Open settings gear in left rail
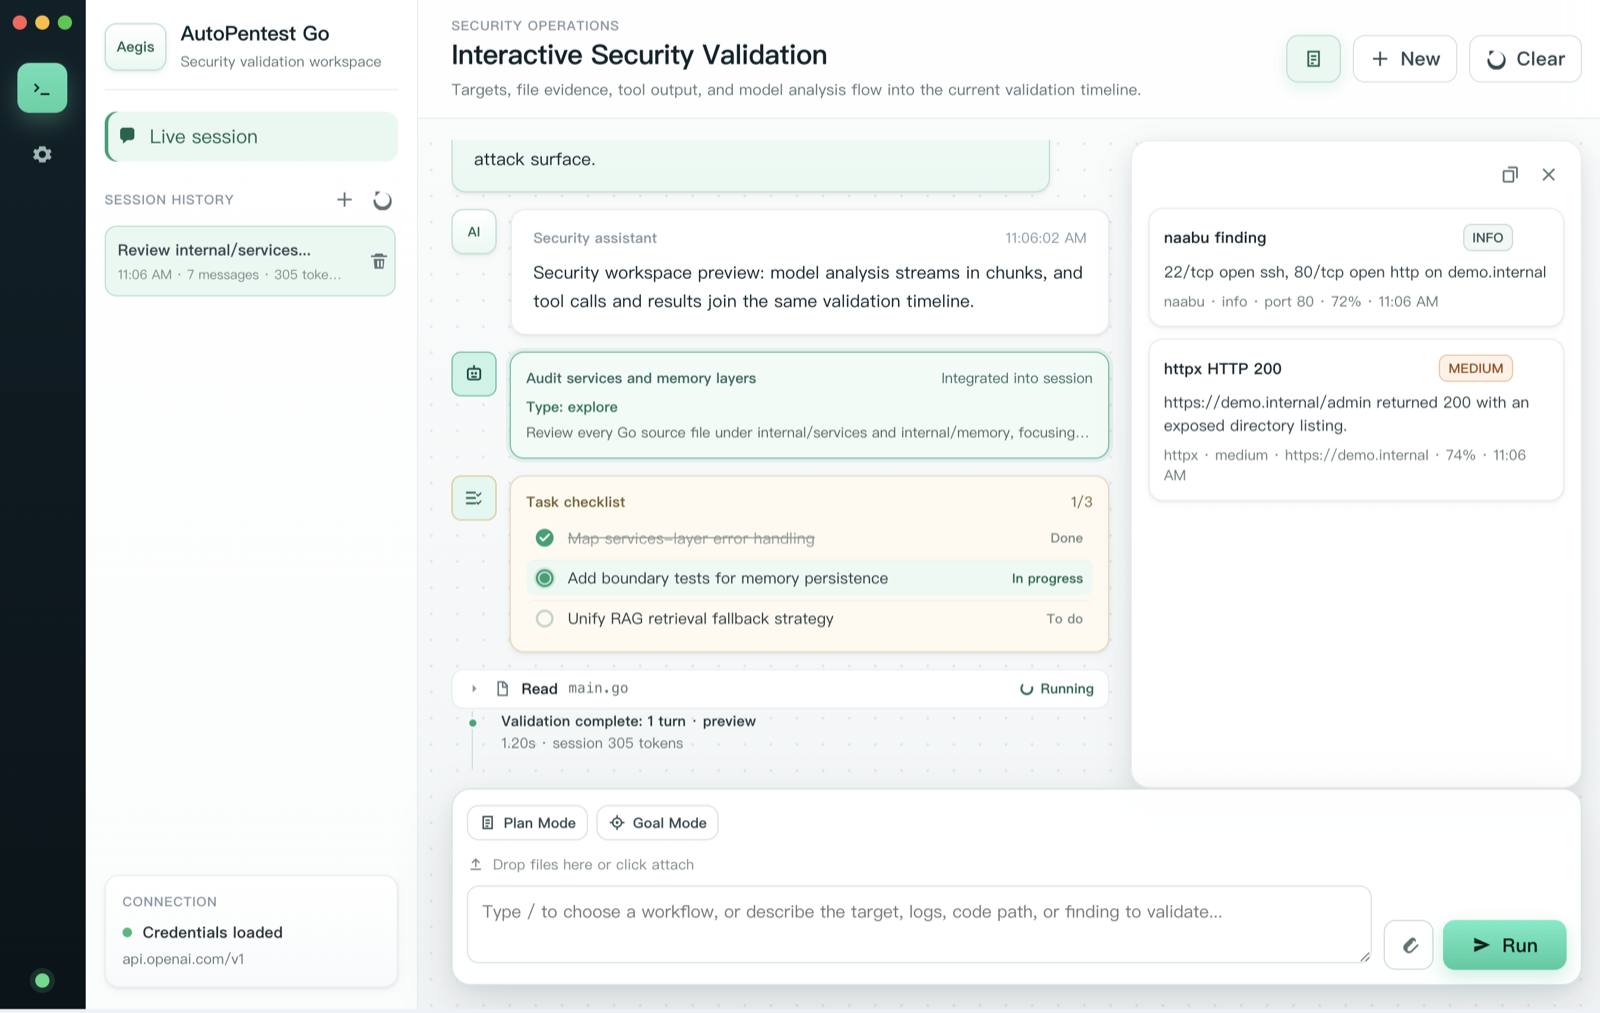 42,154
